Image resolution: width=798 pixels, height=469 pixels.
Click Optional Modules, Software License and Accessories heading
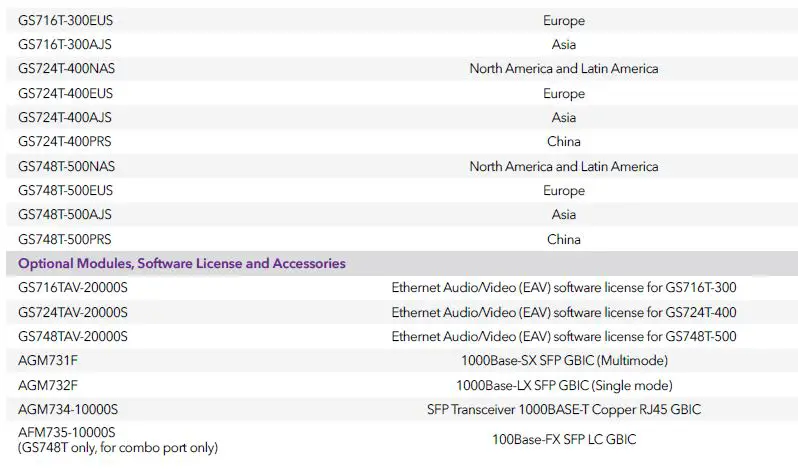(182, 263)
